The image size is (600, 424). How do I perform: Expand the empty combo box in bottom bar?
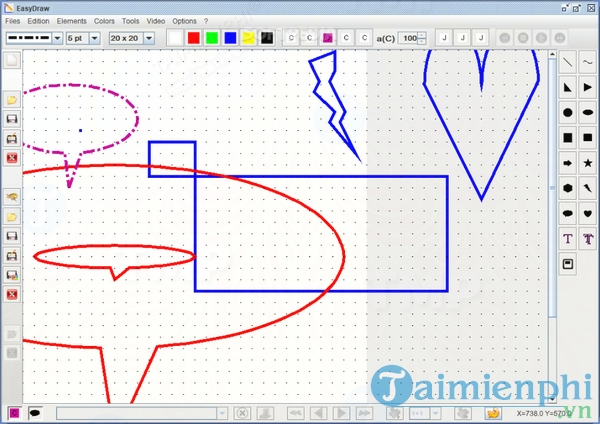pos(222,413)
